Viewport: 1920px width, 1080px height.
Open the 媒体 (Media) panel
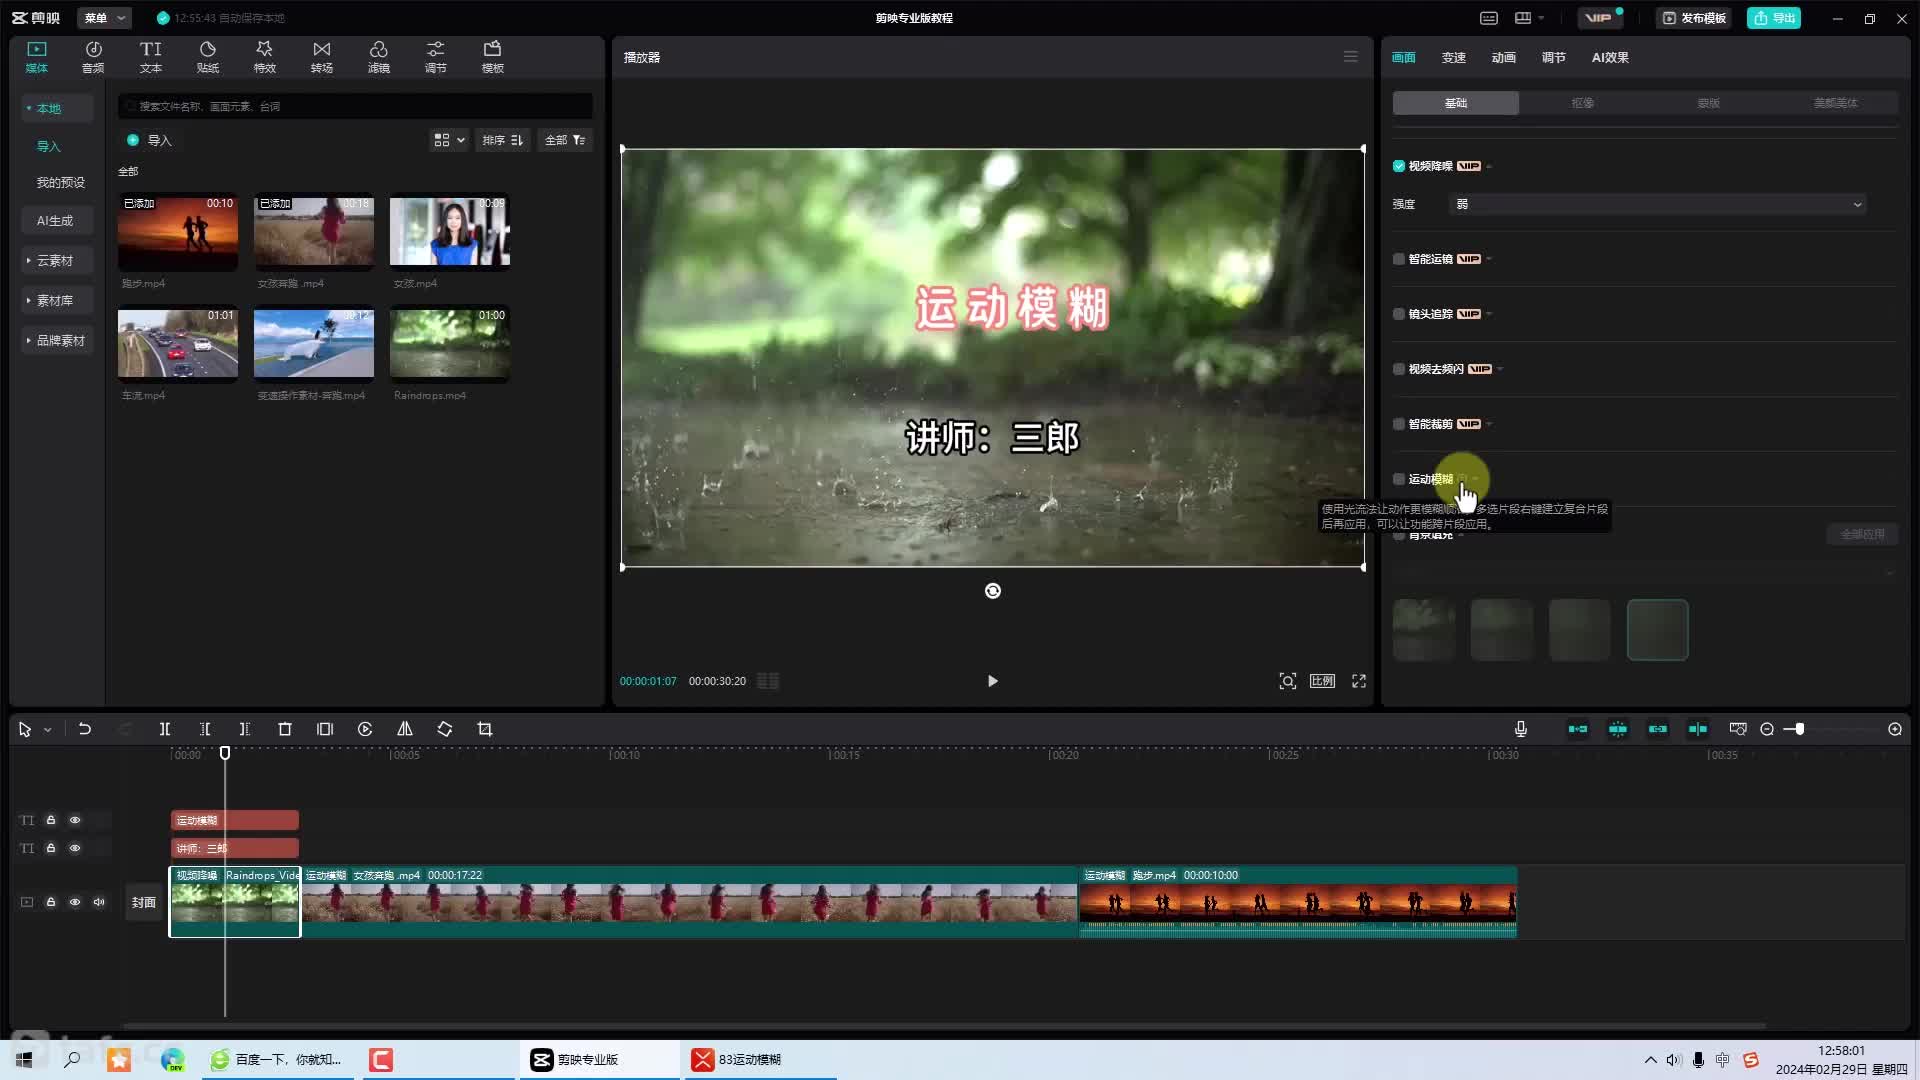click(37, 57)
